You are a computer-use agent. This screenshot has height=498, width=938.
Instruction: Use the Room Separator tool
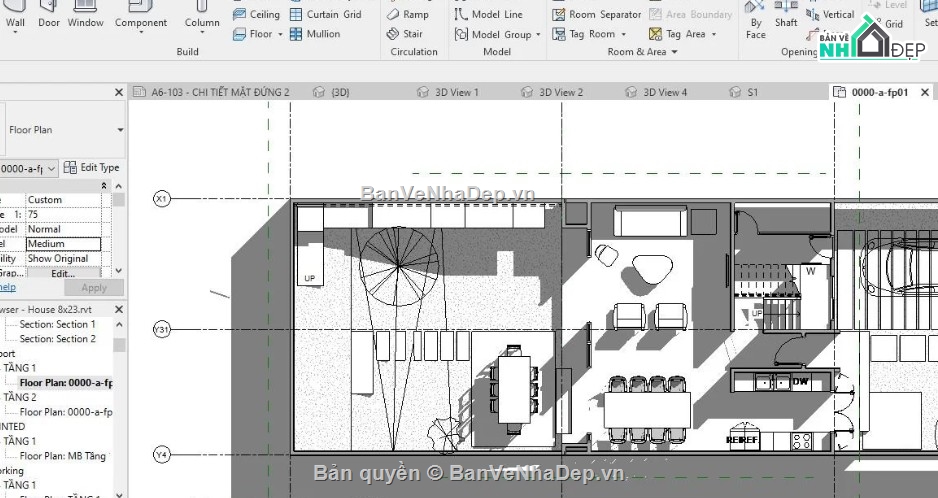pos(596,14)
